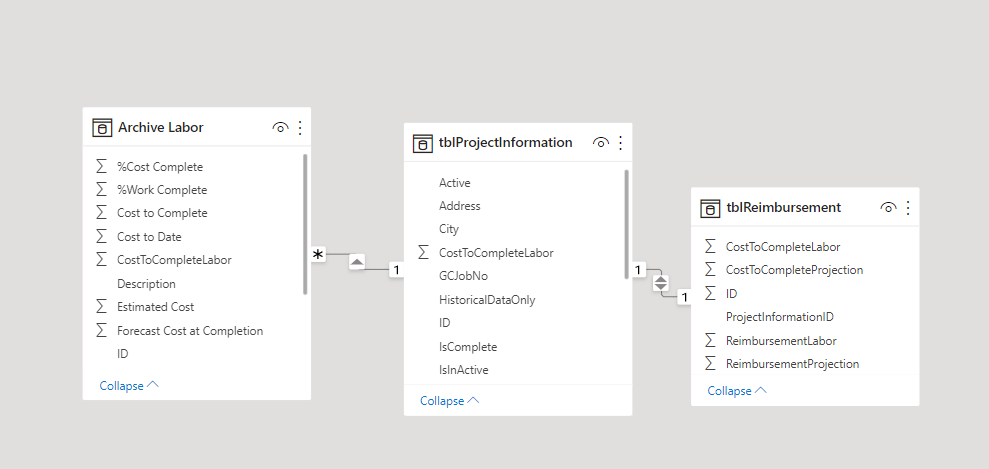This screenshot has height=469, width=989.
Task: Click sigma icon beside ReimbursementLabor
Action: pyautogui.click(x=710, y=340)
